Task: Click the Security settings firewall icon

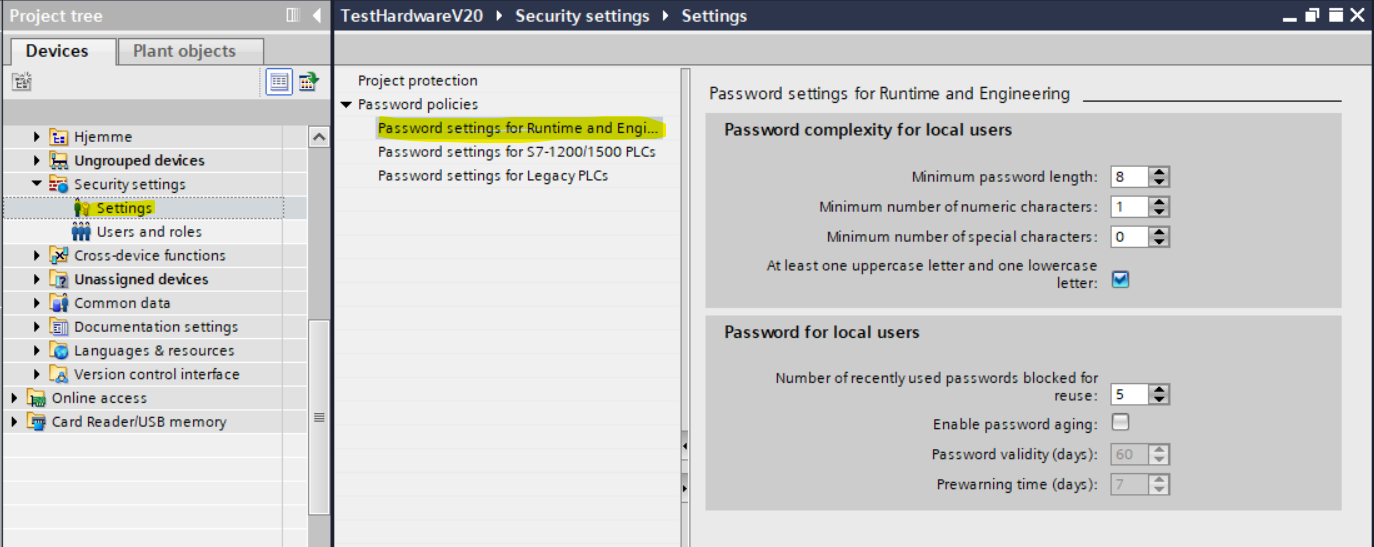Action: point(59,185)
